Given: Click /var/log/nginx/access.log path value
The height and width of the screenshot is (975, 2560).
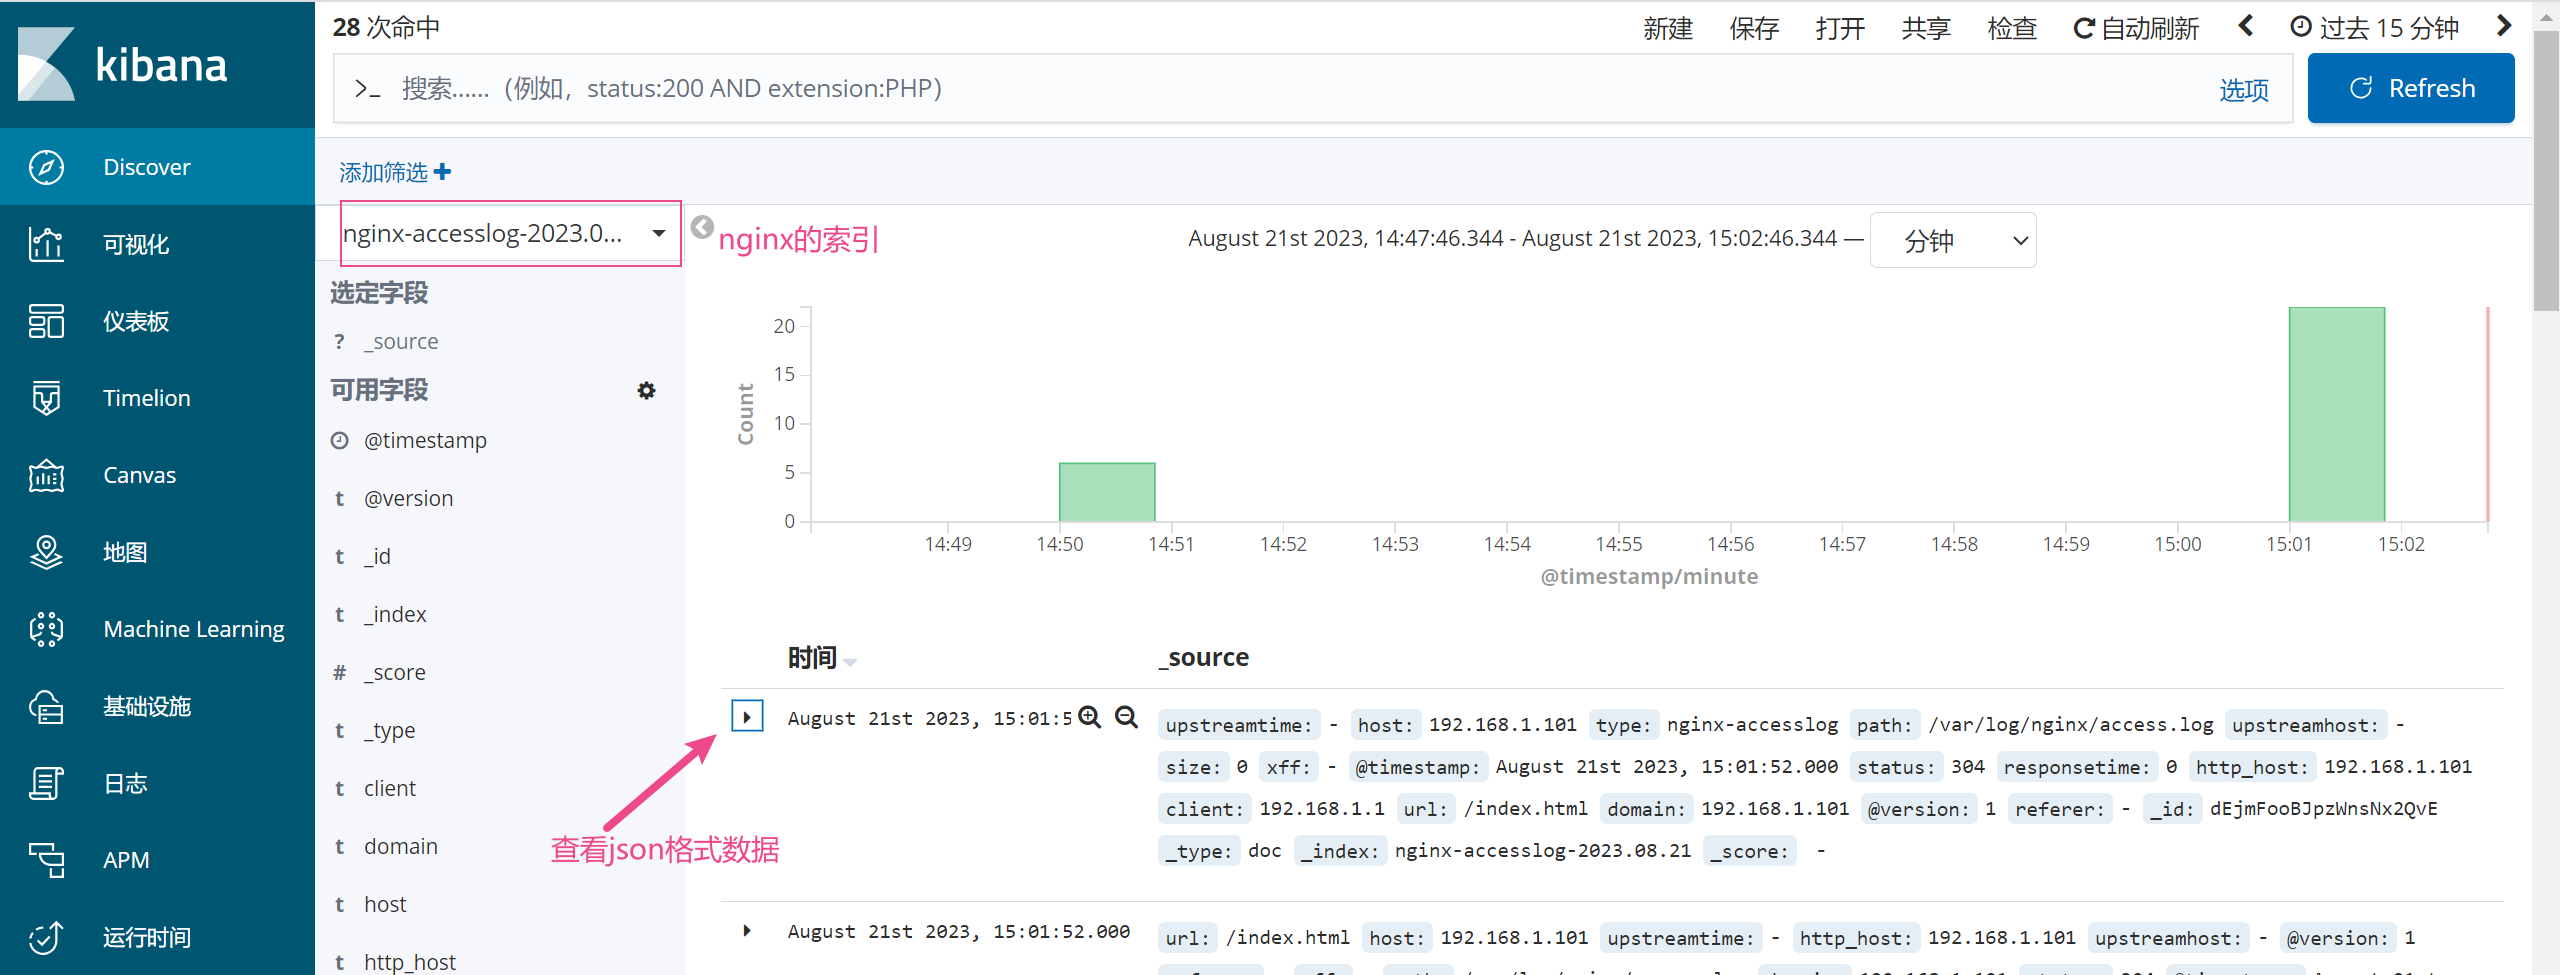Looking at the screenshot, I should [x=2071, y=725].
